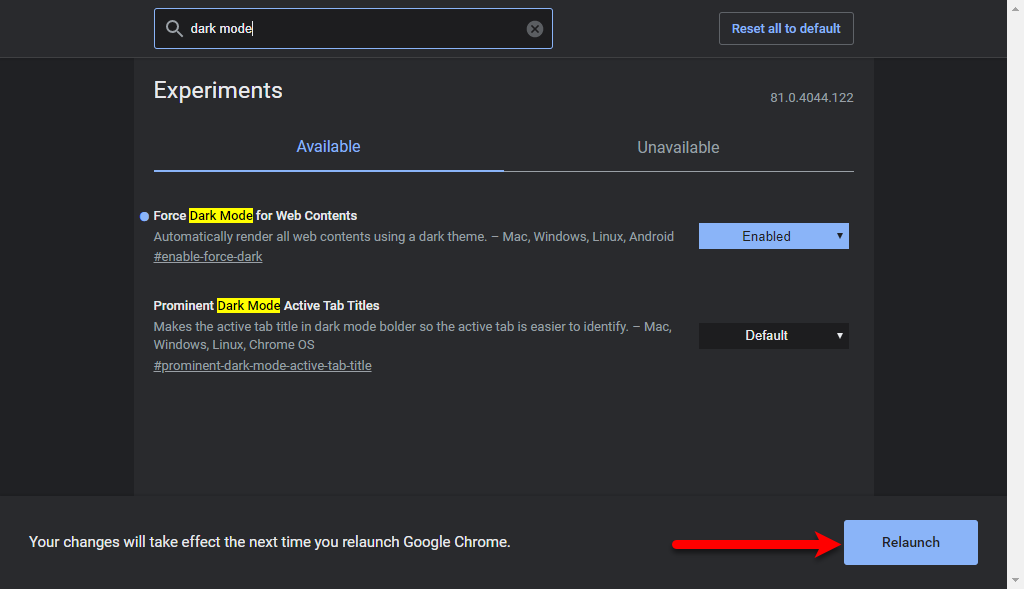The height and width of the screenshot is (589, 1024).
Task: Click the Experiments heading
Action: click(x=218, y=90)
